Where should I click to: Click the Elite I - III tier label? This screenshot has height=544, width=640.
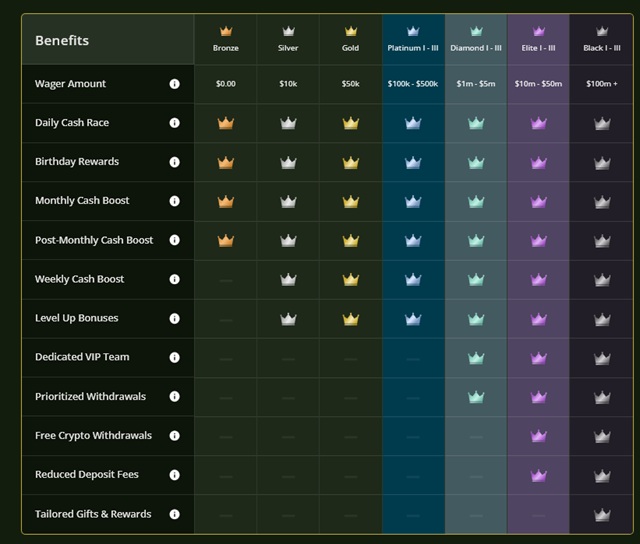click(539, 48)
